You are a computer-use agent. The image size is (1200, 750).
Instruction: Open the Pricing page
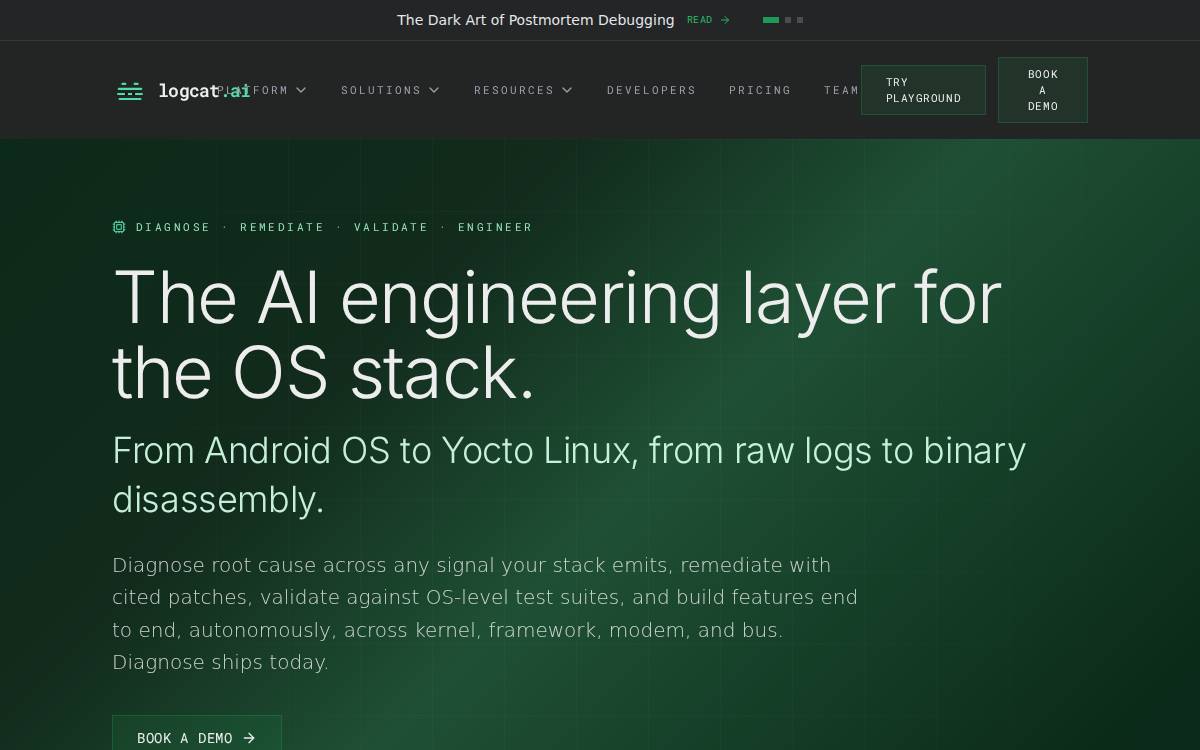(760, 90)
